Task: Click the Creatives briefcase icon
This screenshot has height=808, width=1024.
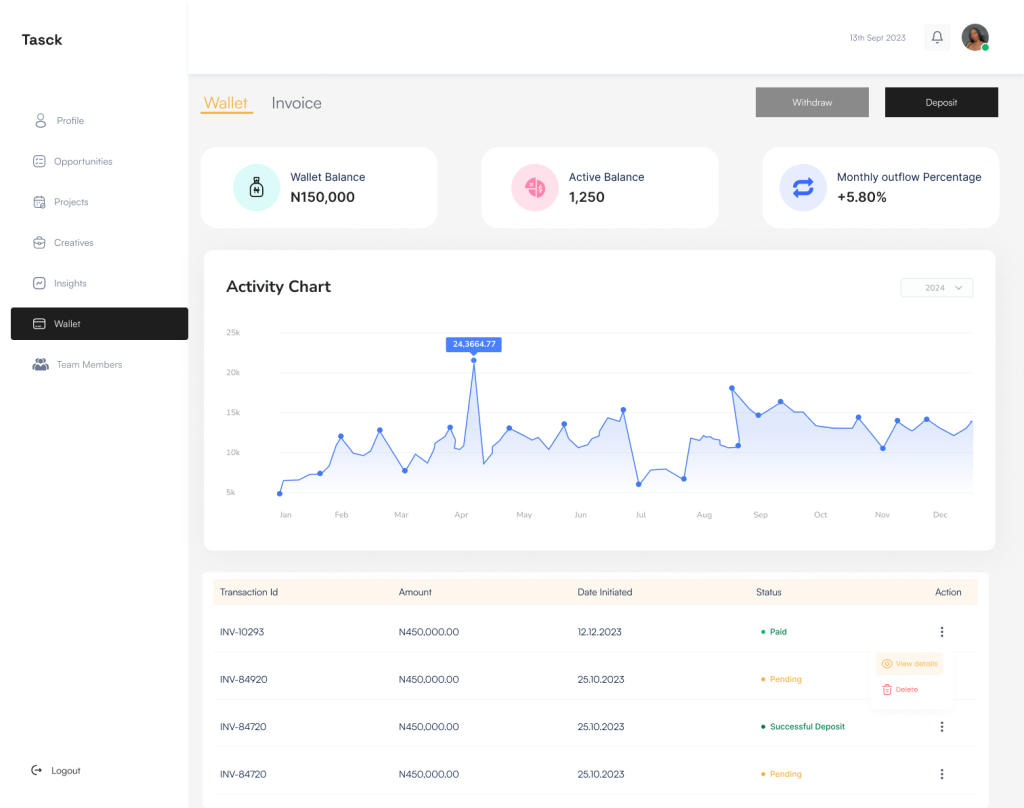Action: (x=40, y=243)
